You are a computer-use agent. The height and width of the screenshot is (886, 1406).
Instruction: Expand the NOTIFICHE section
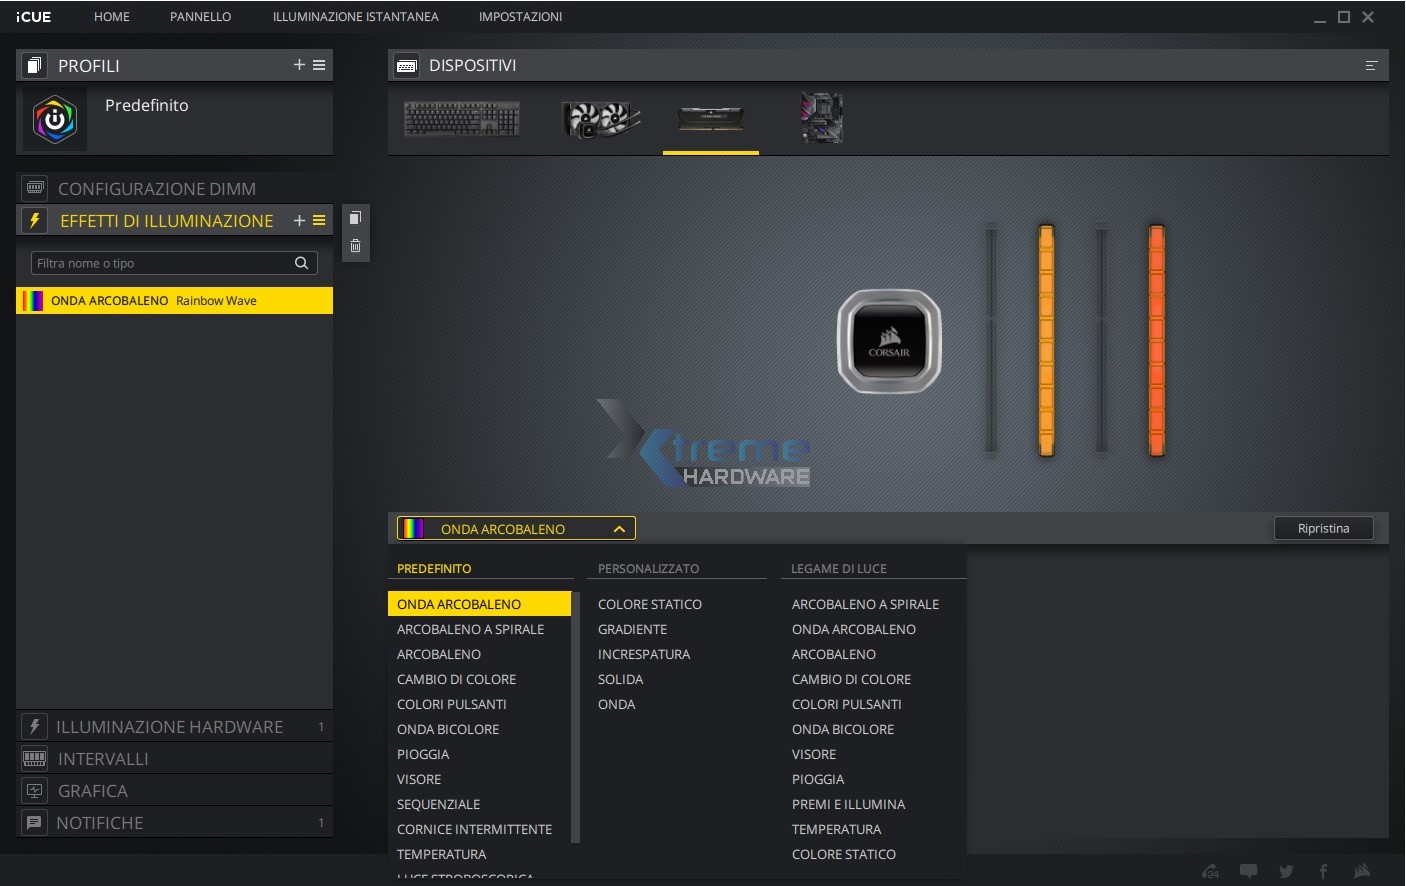click(x=100, y=823)
